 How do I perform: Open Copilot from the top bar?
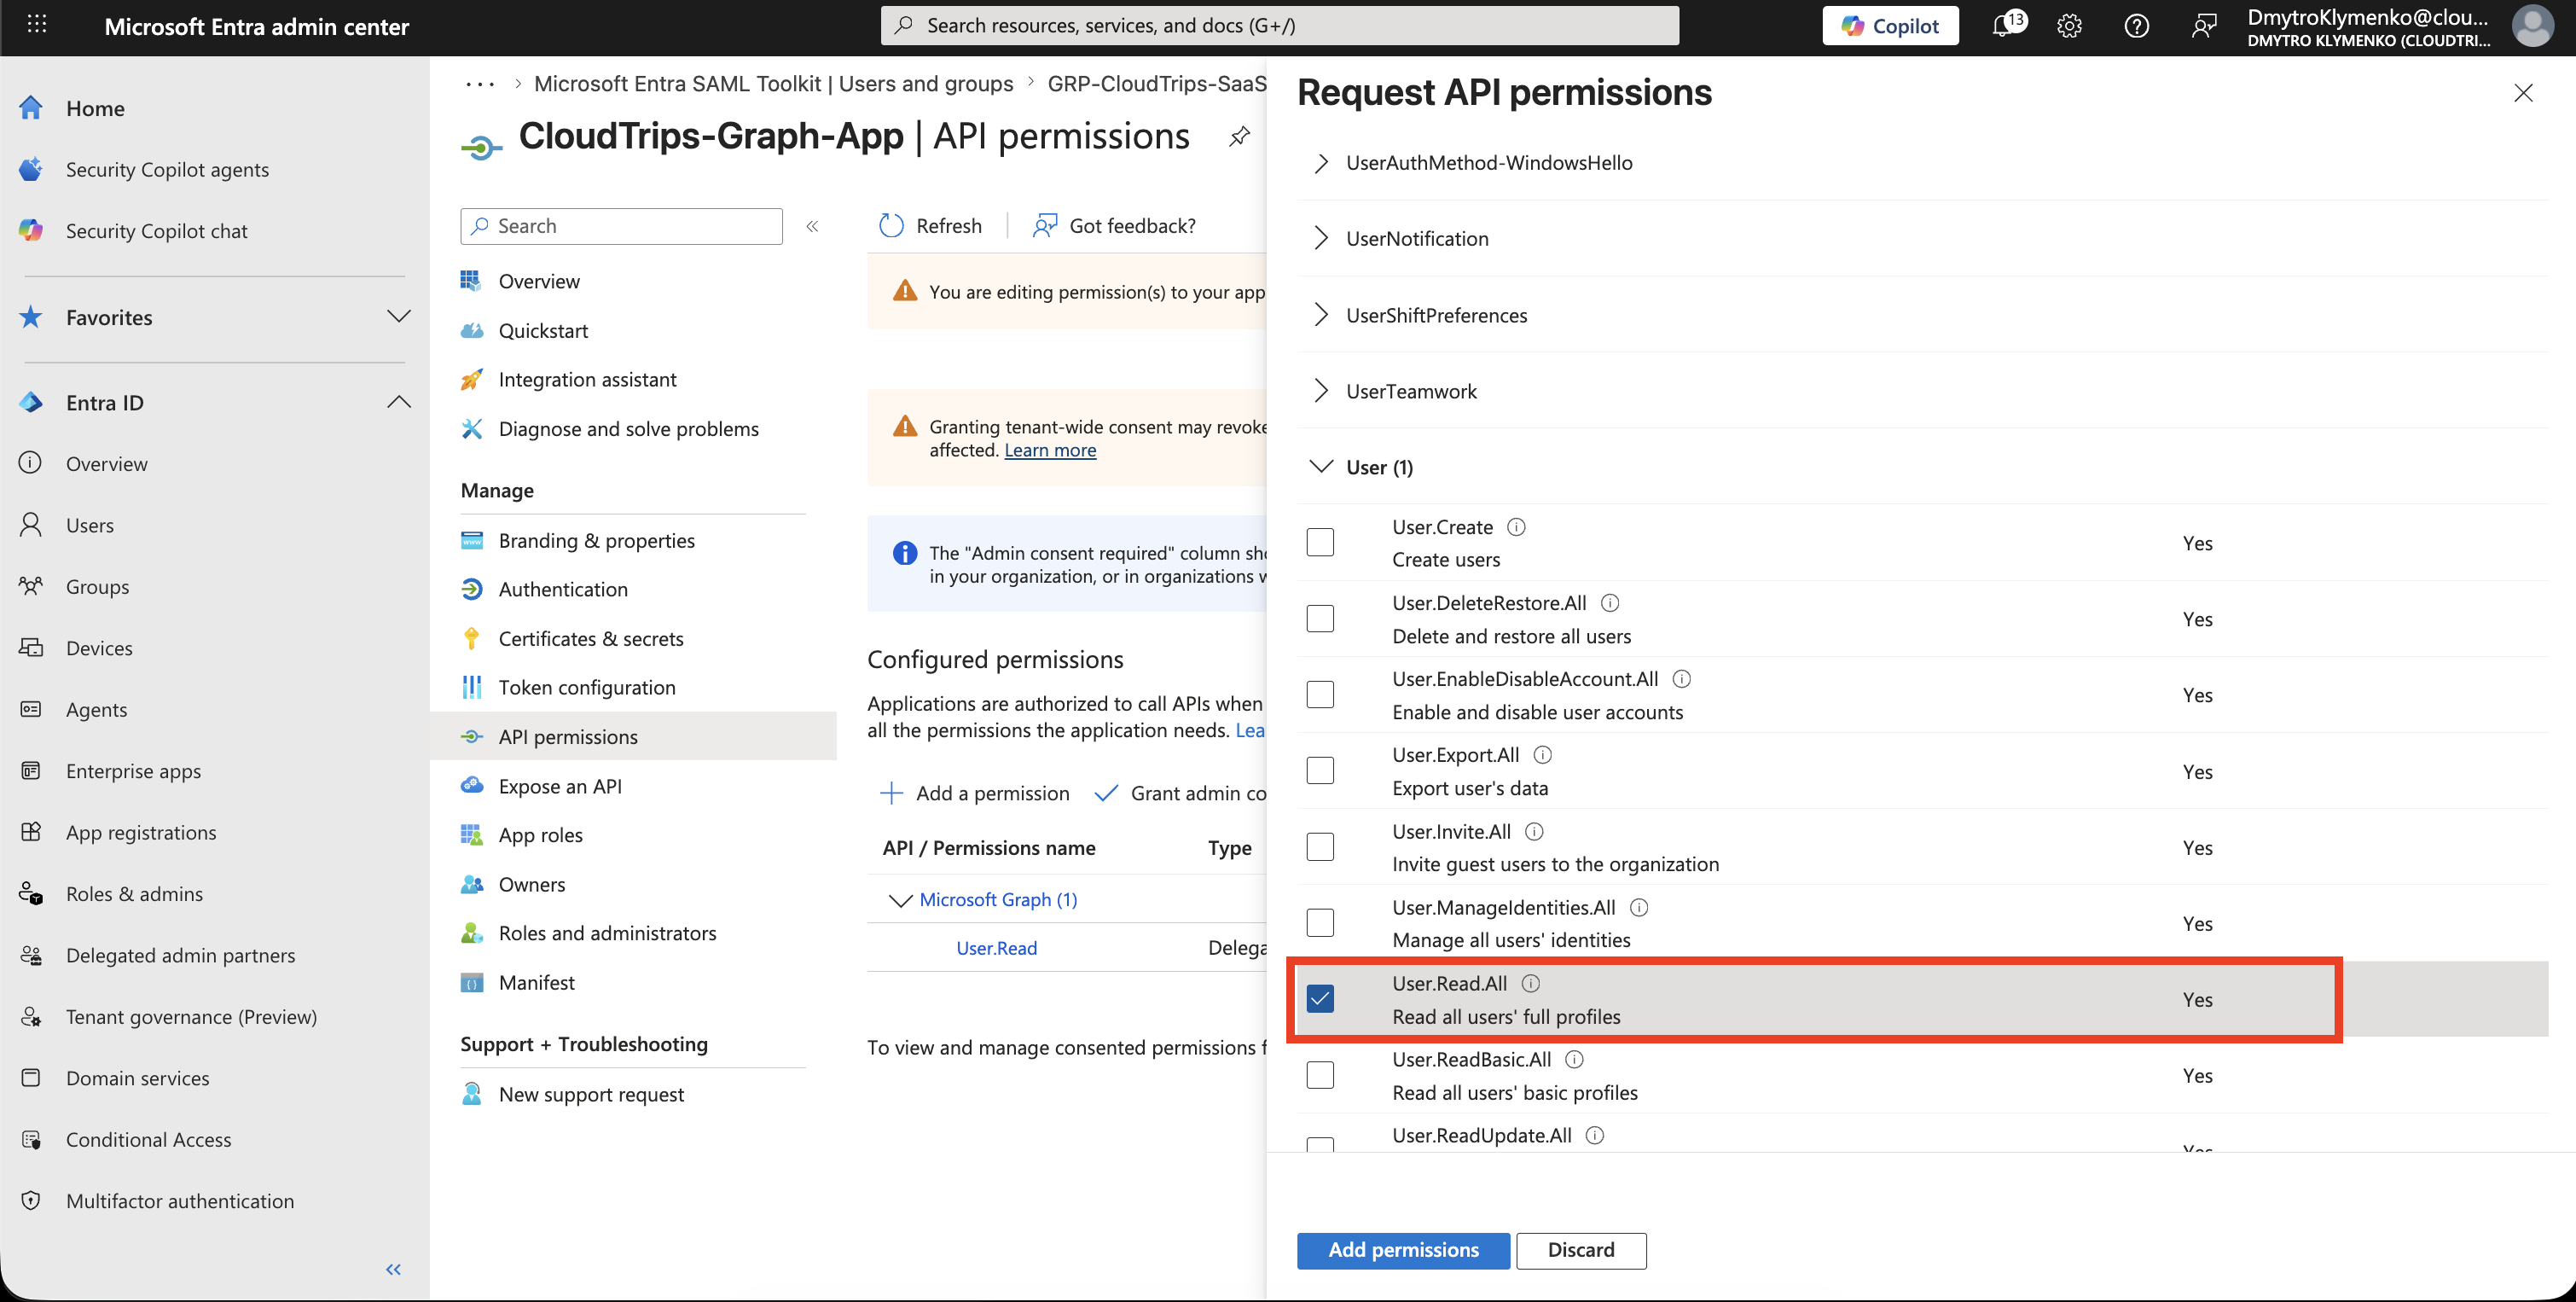[x=1890, y=26]
